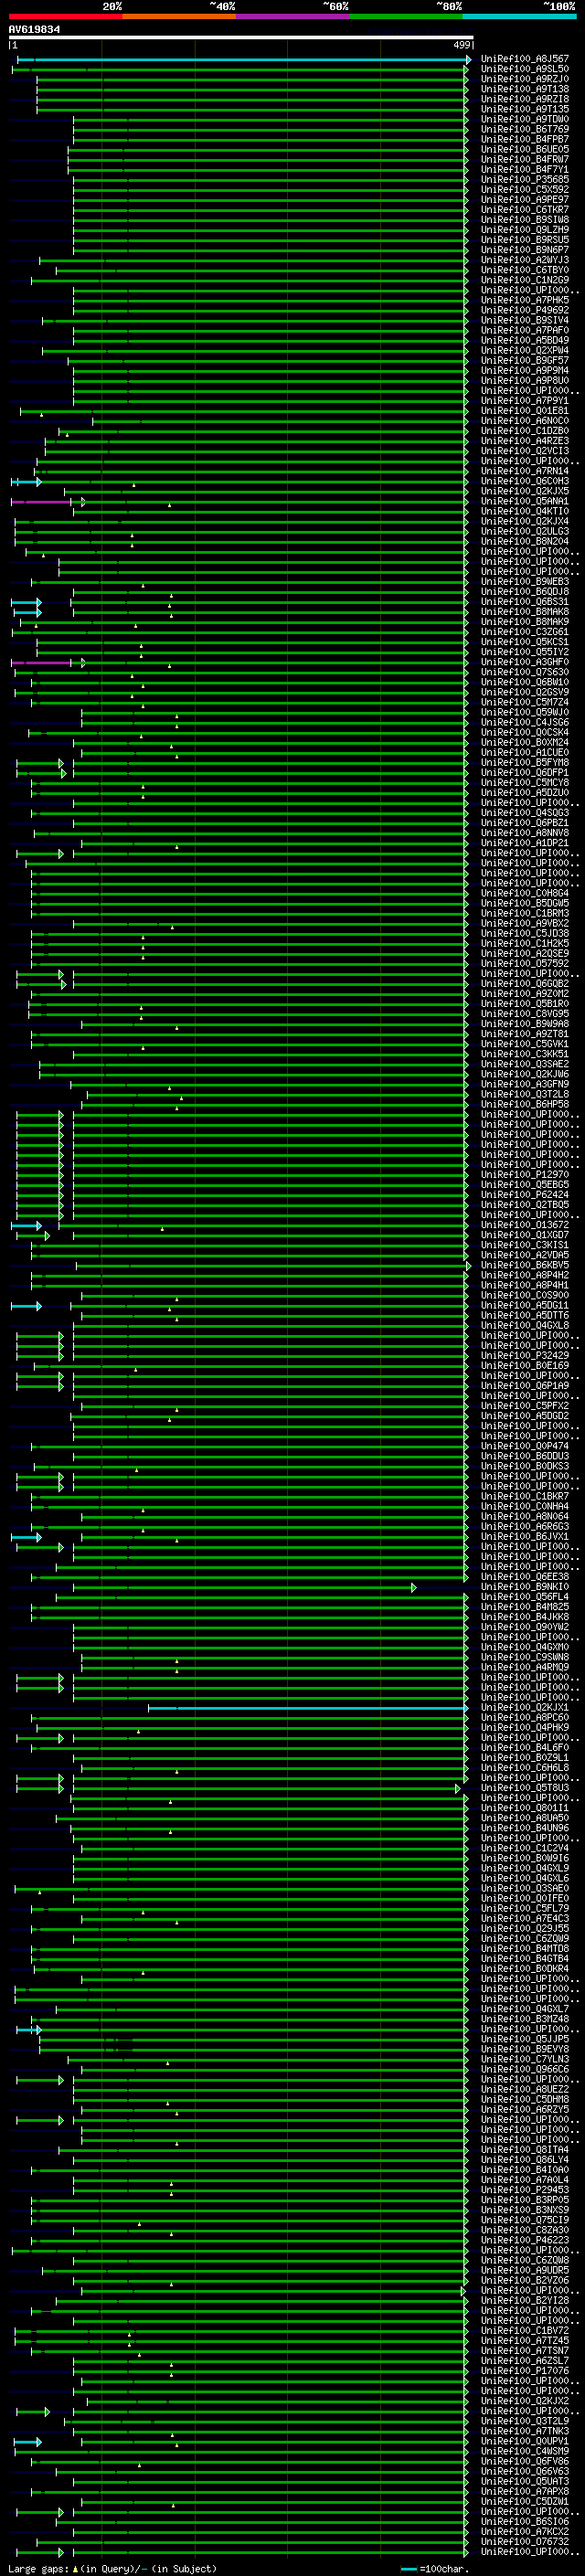Open hit UniRef100_A9TDW0
The width and height of the screenshot is (585, 2576).
525,119
